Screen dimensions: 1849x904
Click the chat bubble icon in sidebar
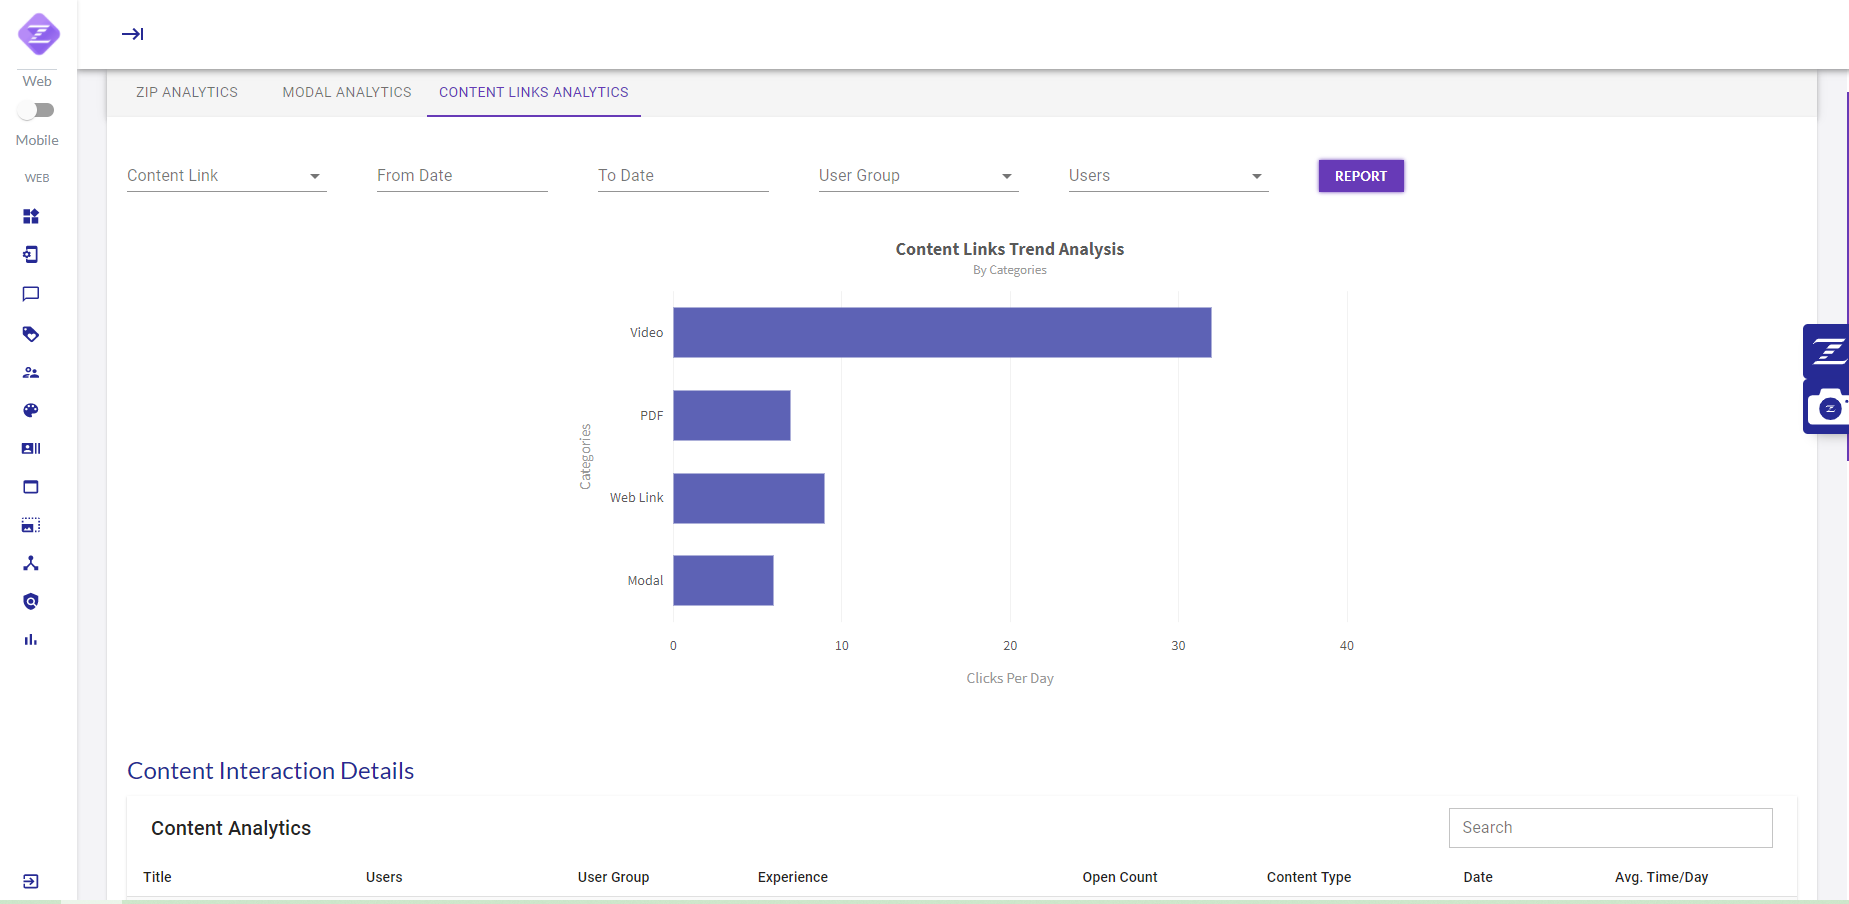(x=31, y=294)
